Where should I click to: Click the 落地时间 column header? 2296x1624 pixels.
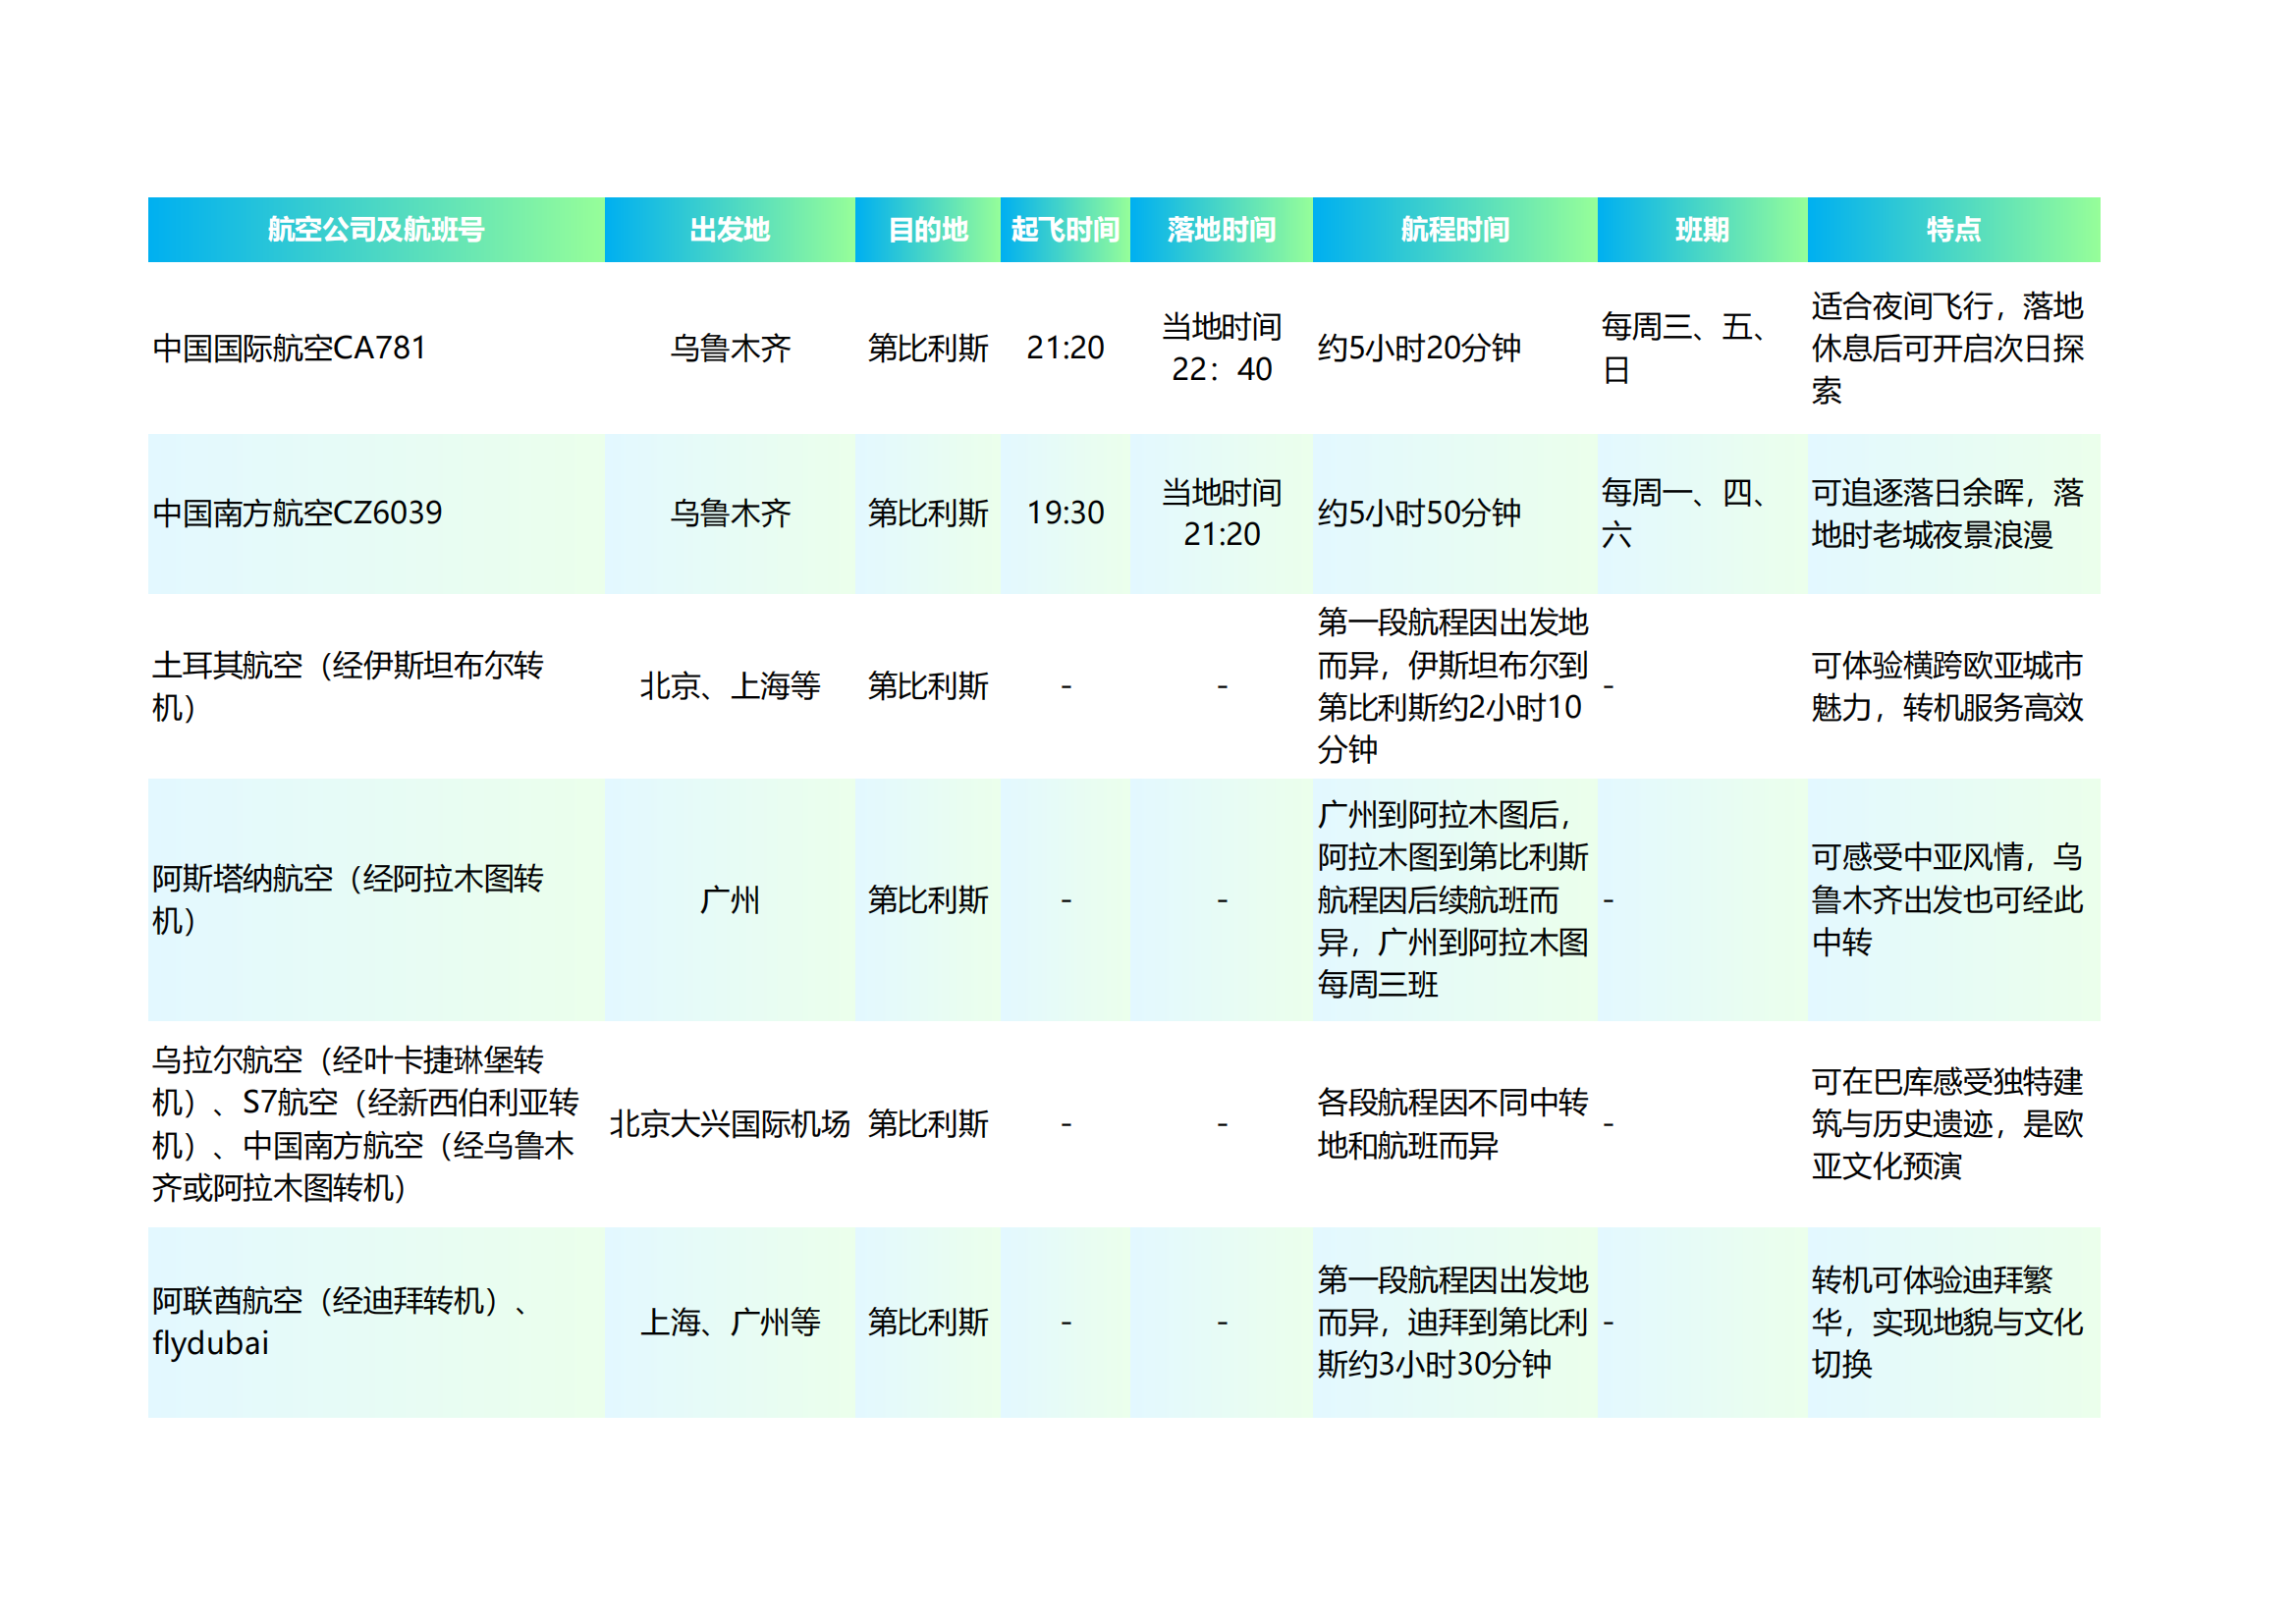pos(1221,230)
